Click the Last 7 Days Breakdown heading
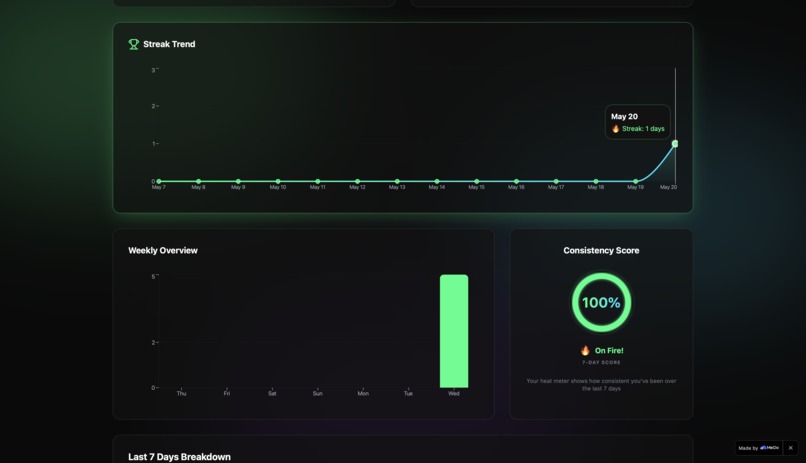Viewport: 806px width, 463px height. (x=179, y=457)
